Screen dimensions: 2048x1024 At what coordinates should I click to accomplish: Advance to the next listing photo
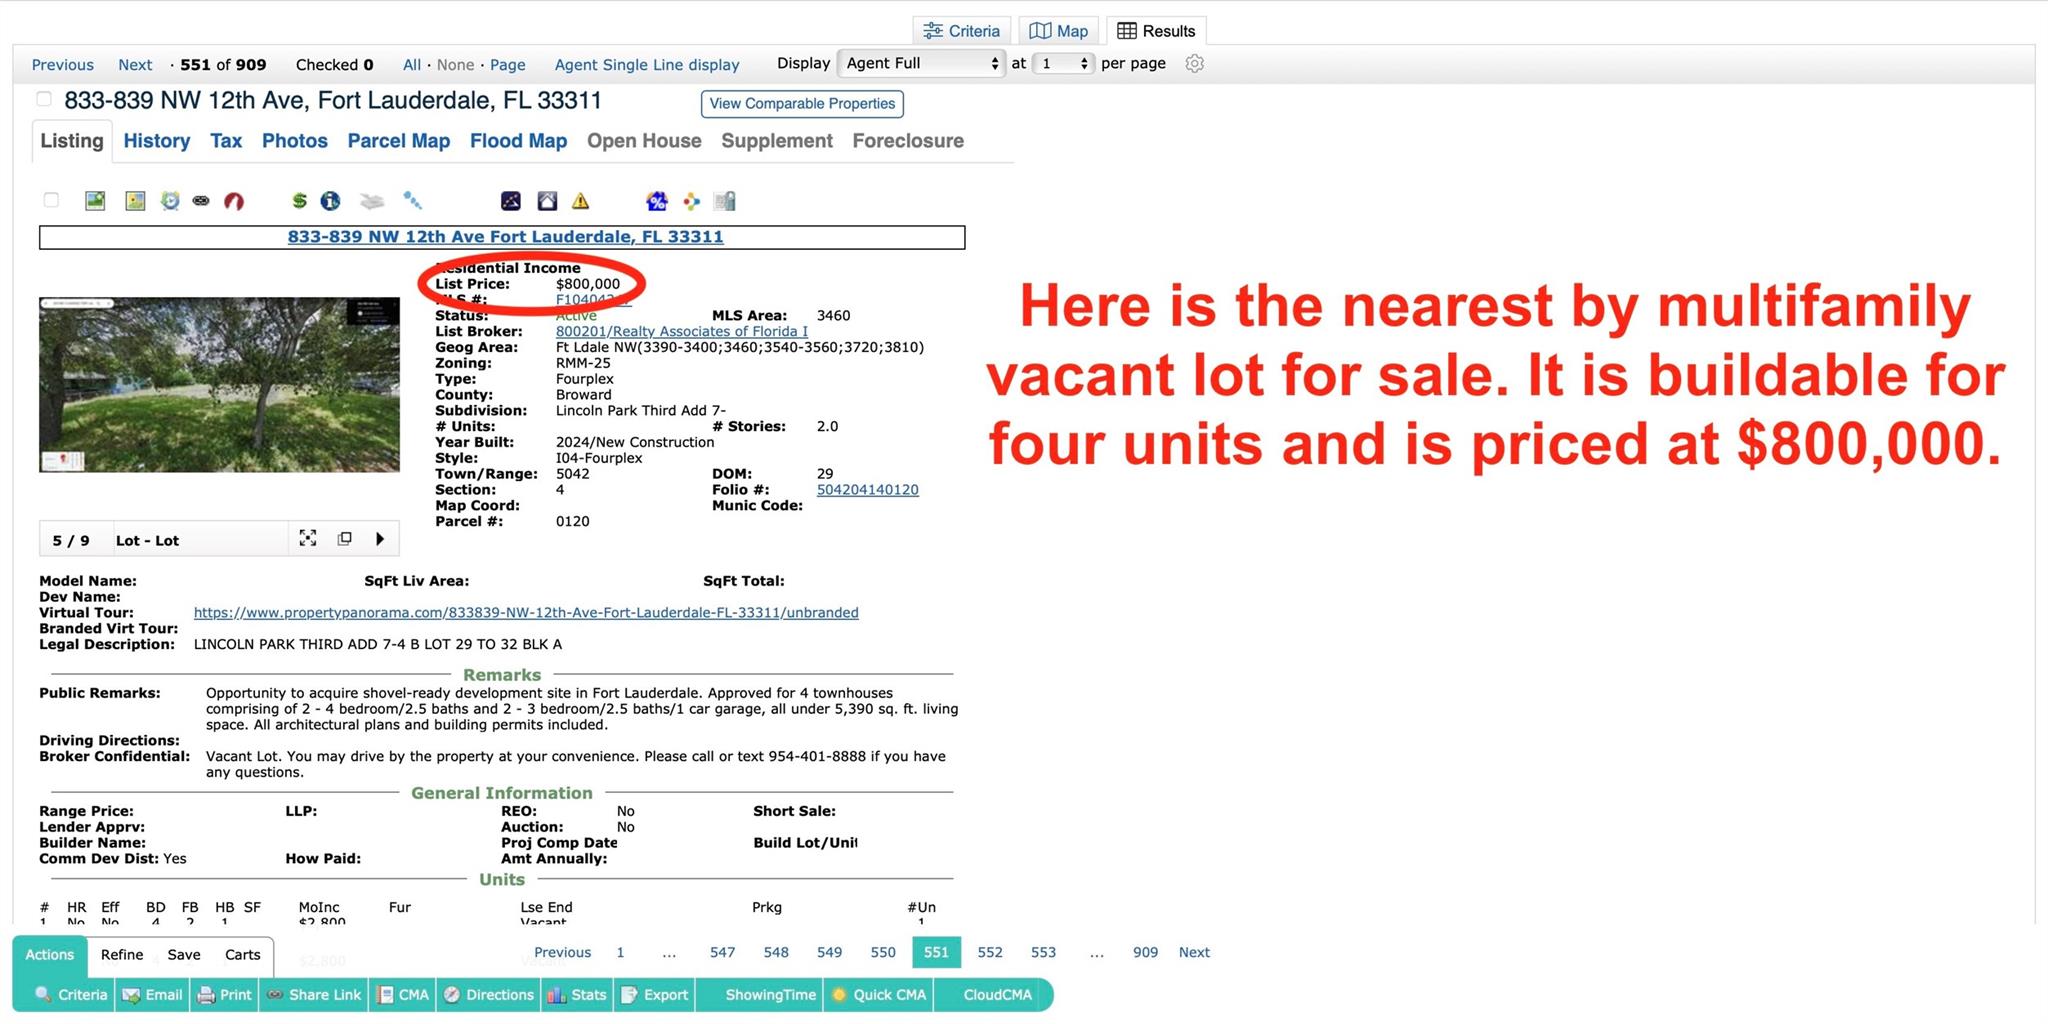380,539
